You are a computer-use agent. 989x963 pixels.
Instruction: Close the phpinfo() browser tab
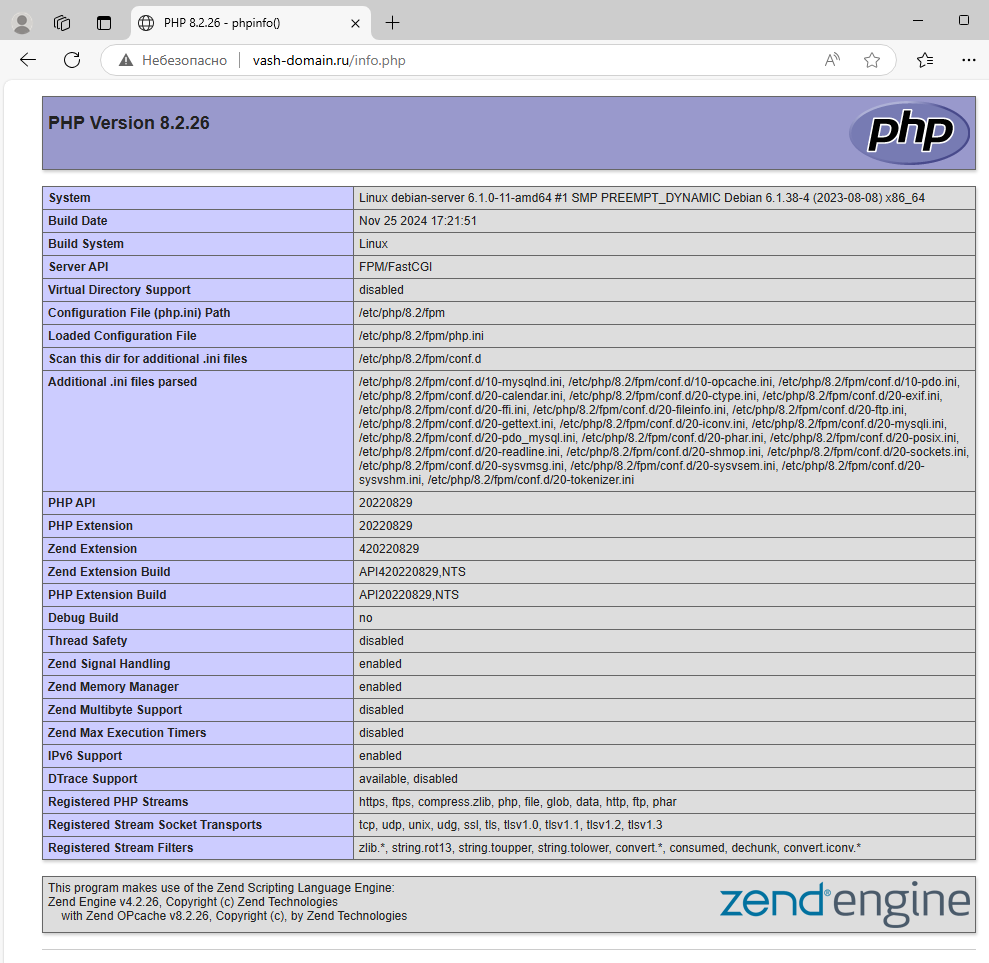[x=355, y=23]
